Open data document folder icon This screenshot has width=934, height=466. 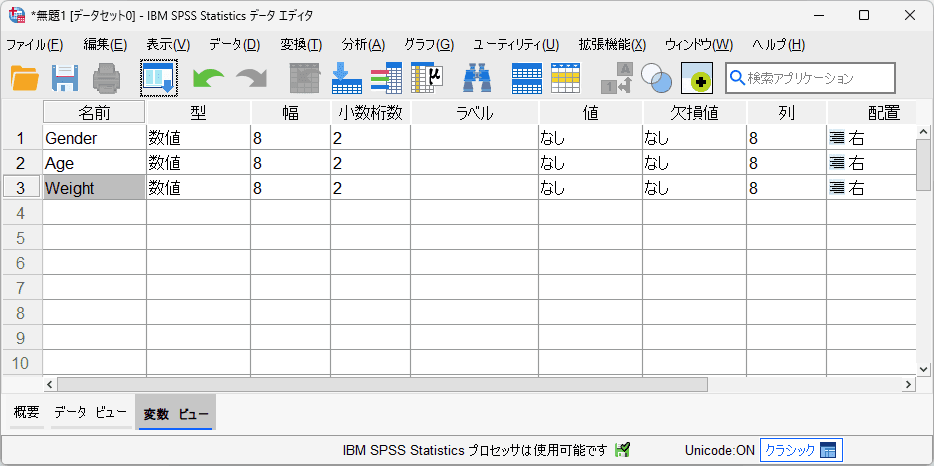pyautogui.click(x=25, y=78)
